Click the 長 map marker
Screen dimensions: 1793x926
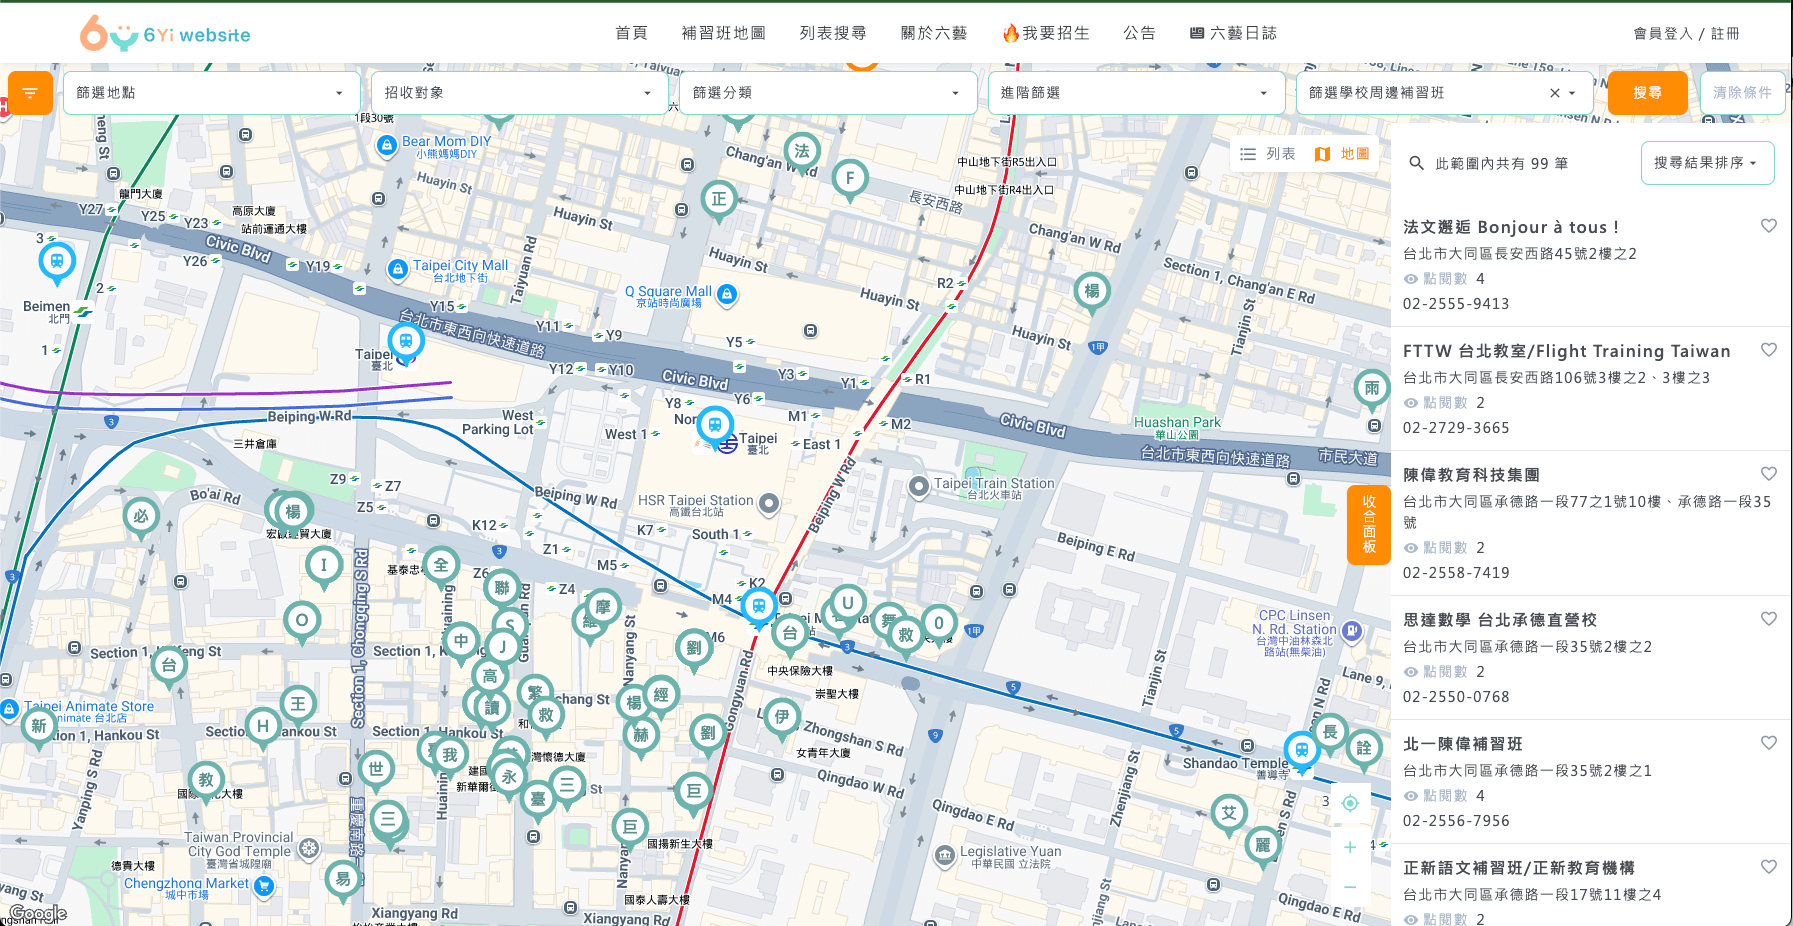pyautogui.click(x=1330, y=733)
